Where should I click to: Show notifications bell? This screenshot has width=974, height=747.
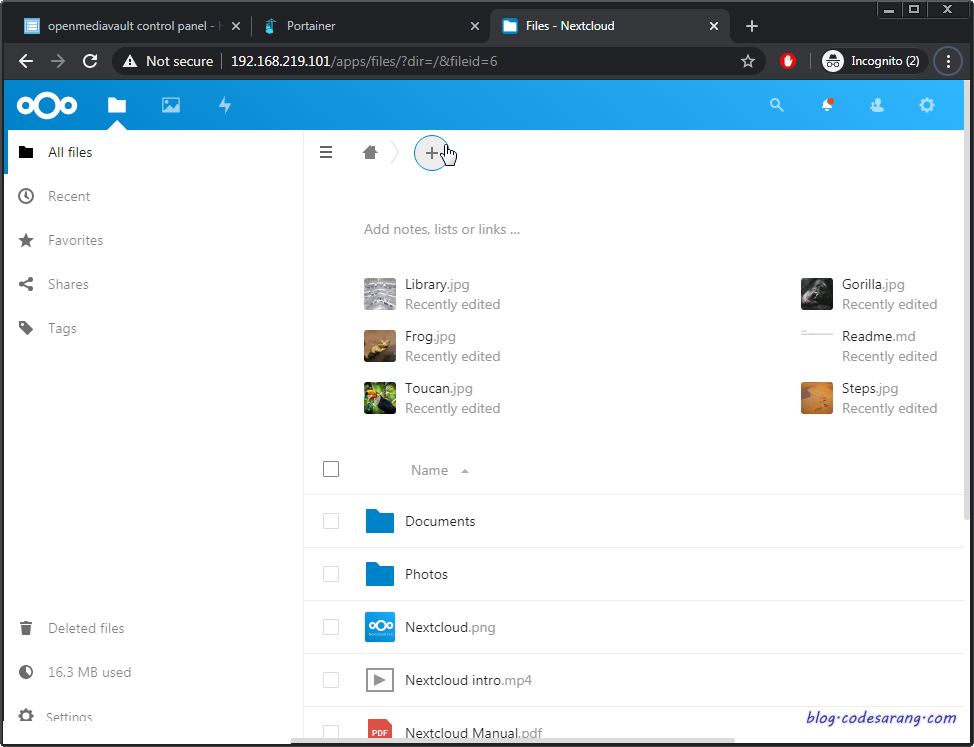click(827, 105)
